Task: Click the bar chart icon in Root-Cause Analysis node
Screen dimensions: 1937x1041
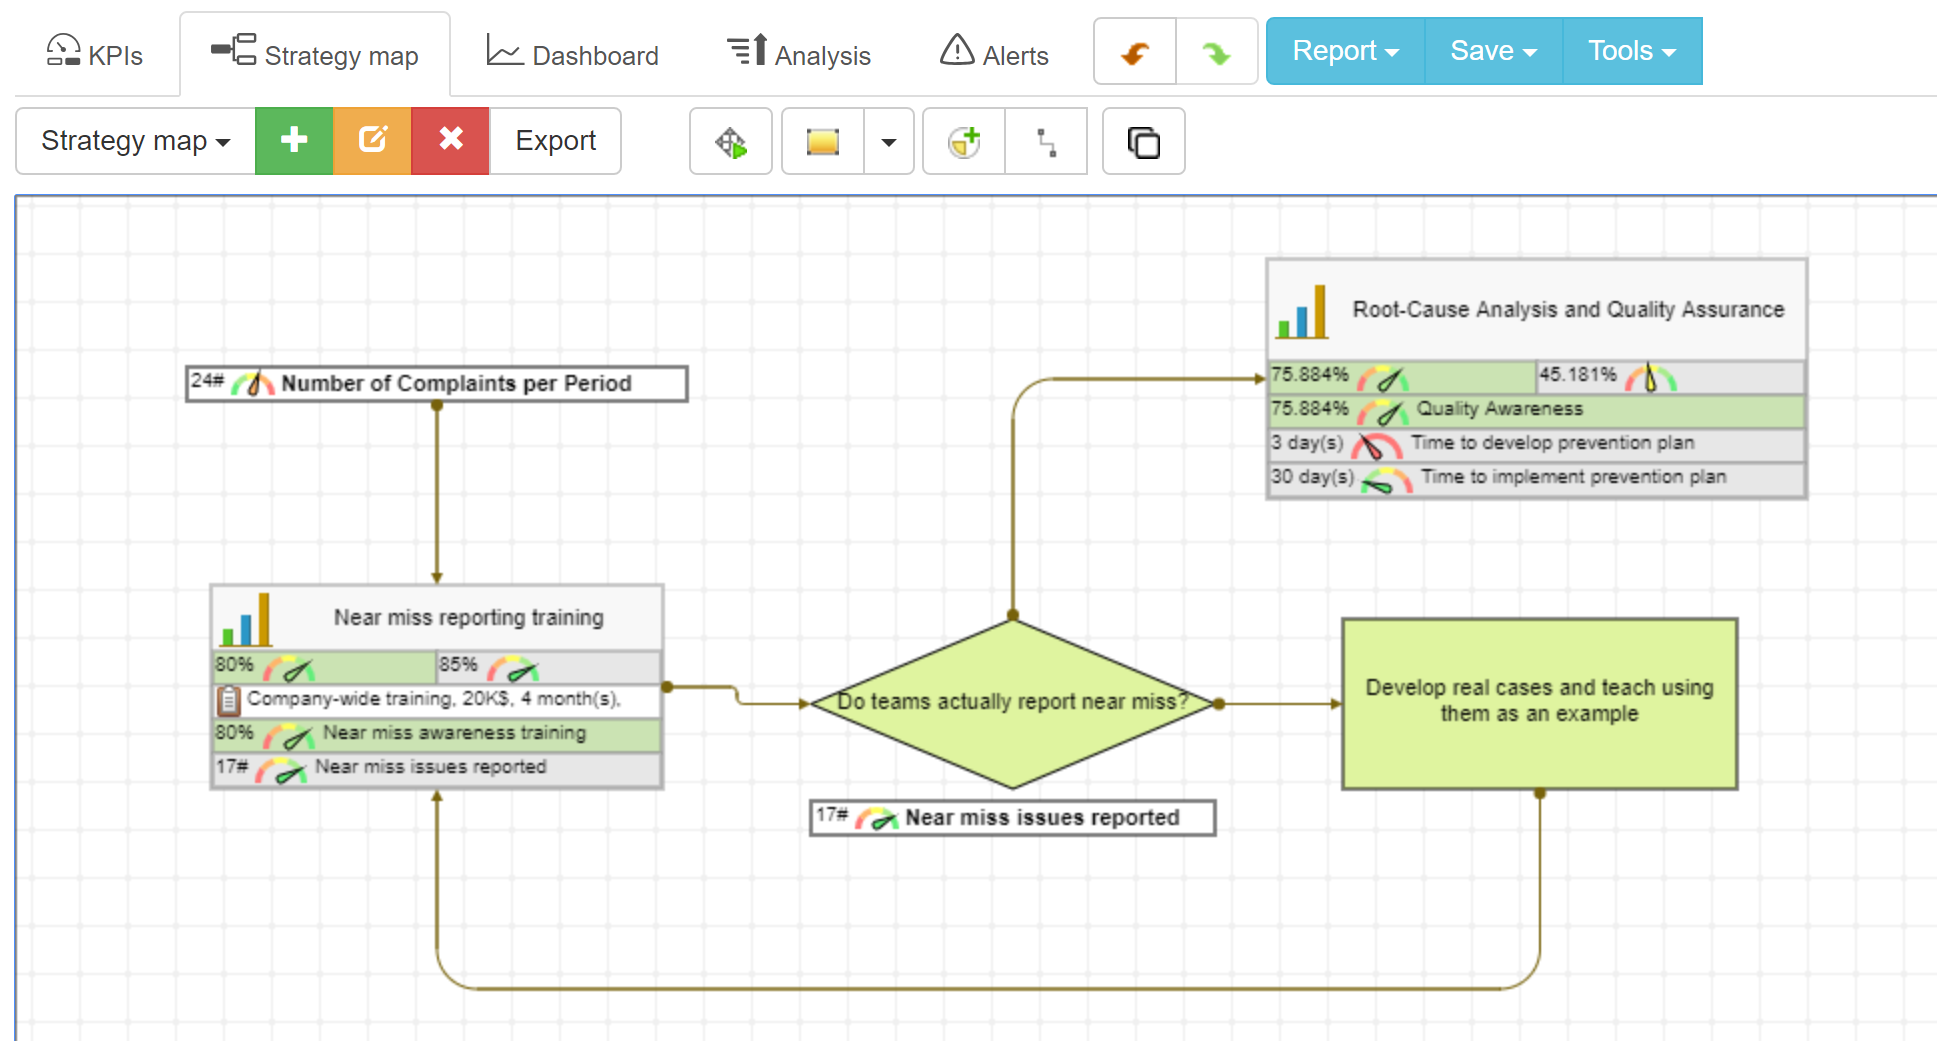Action: pyautogui.click(x=1302, y=311)
